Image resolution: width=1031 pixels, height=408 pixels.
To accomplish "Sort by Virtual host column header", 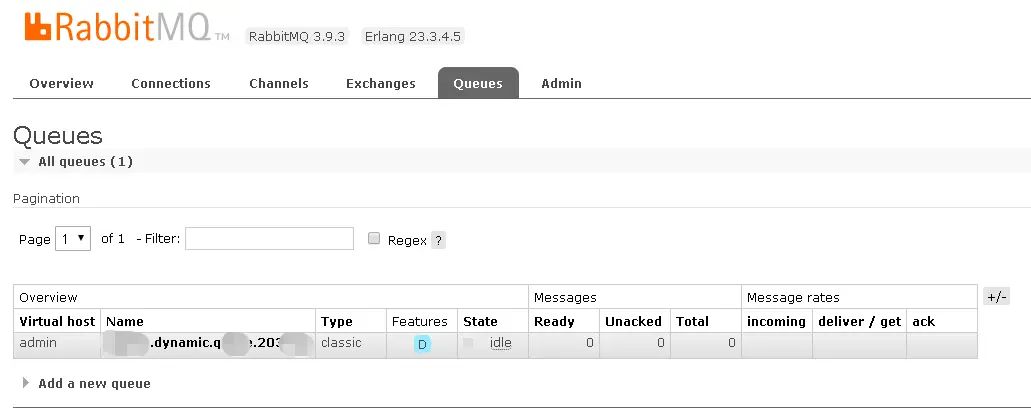I will pos(57,321).
